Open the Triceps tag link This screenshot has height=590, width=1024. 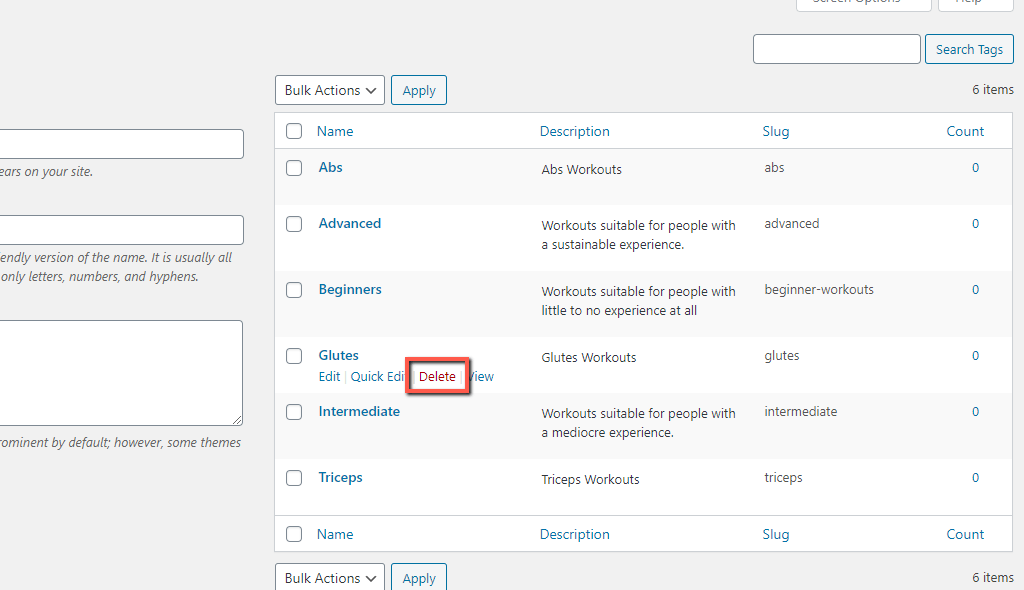[340, 478]
